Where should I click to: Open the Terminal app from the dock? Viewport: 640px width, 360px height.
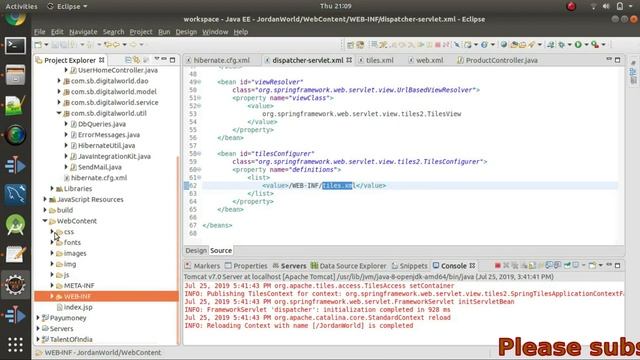coord(16,46)
